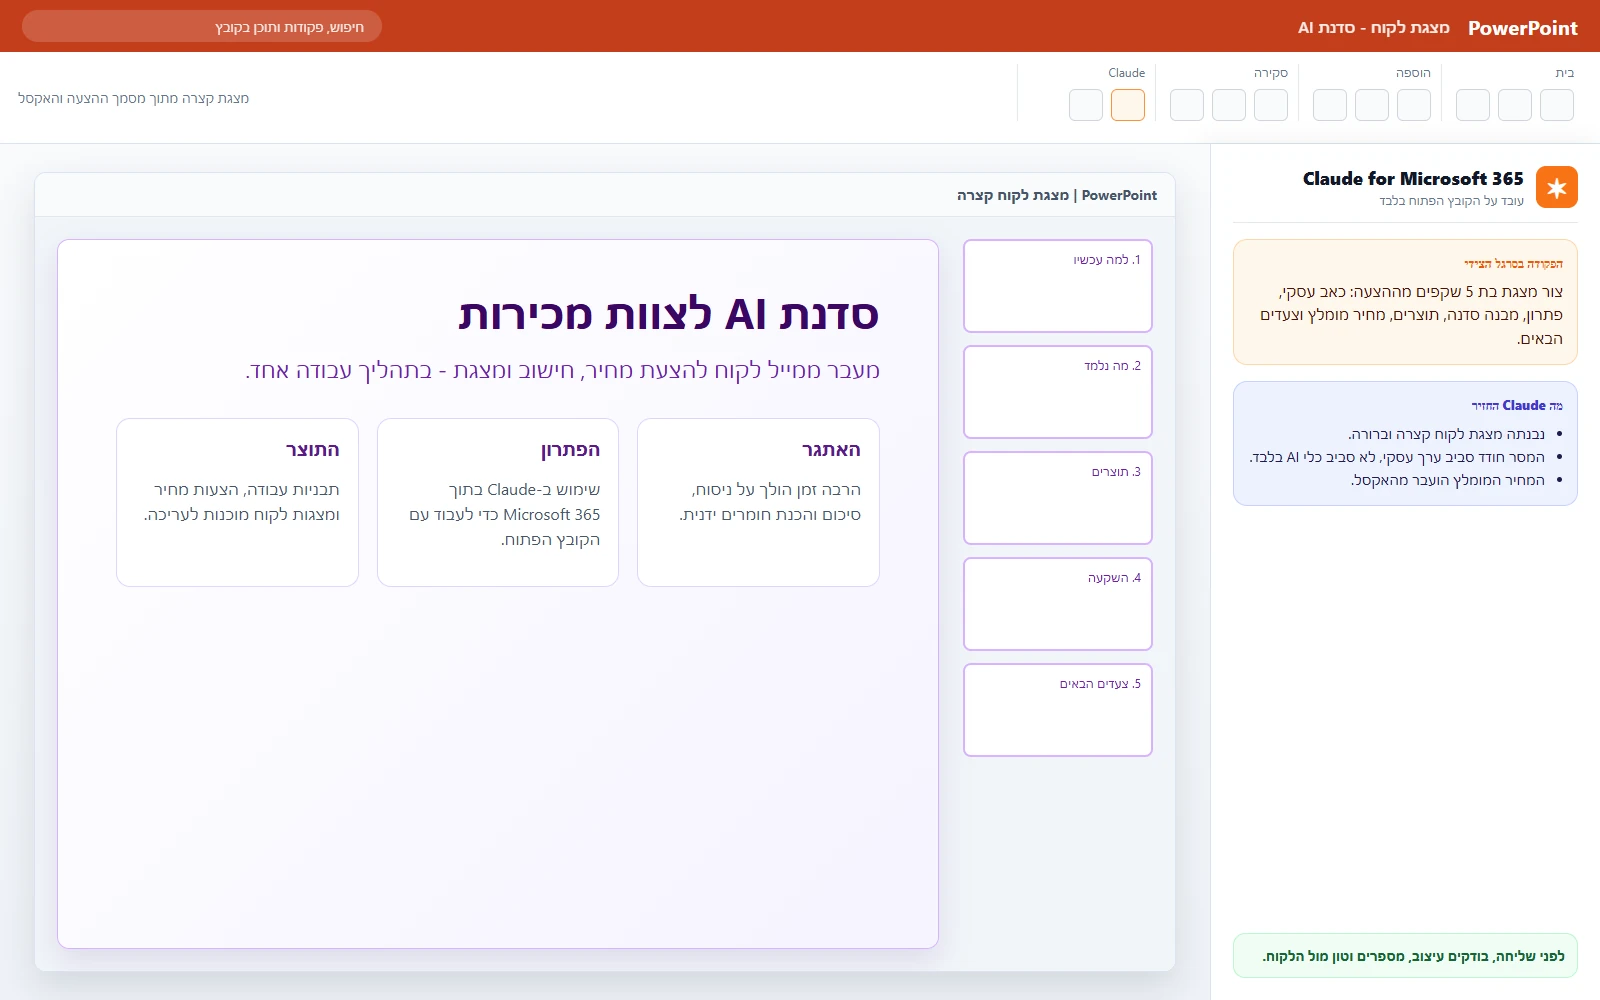Click התוצר card text תבניות עבודה, הצעות מחיר

click(241, 502)
